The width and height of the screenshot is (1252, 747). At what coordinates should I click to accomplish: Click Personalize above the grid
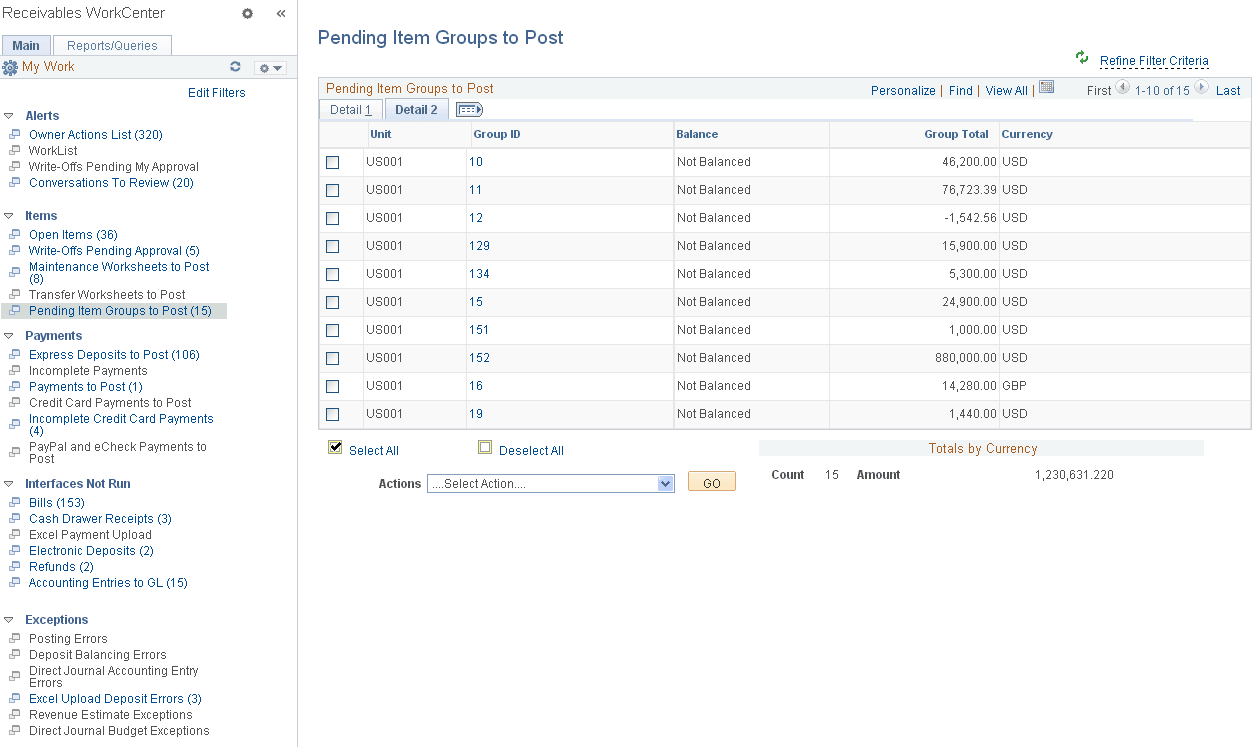(x=903, y=90)
